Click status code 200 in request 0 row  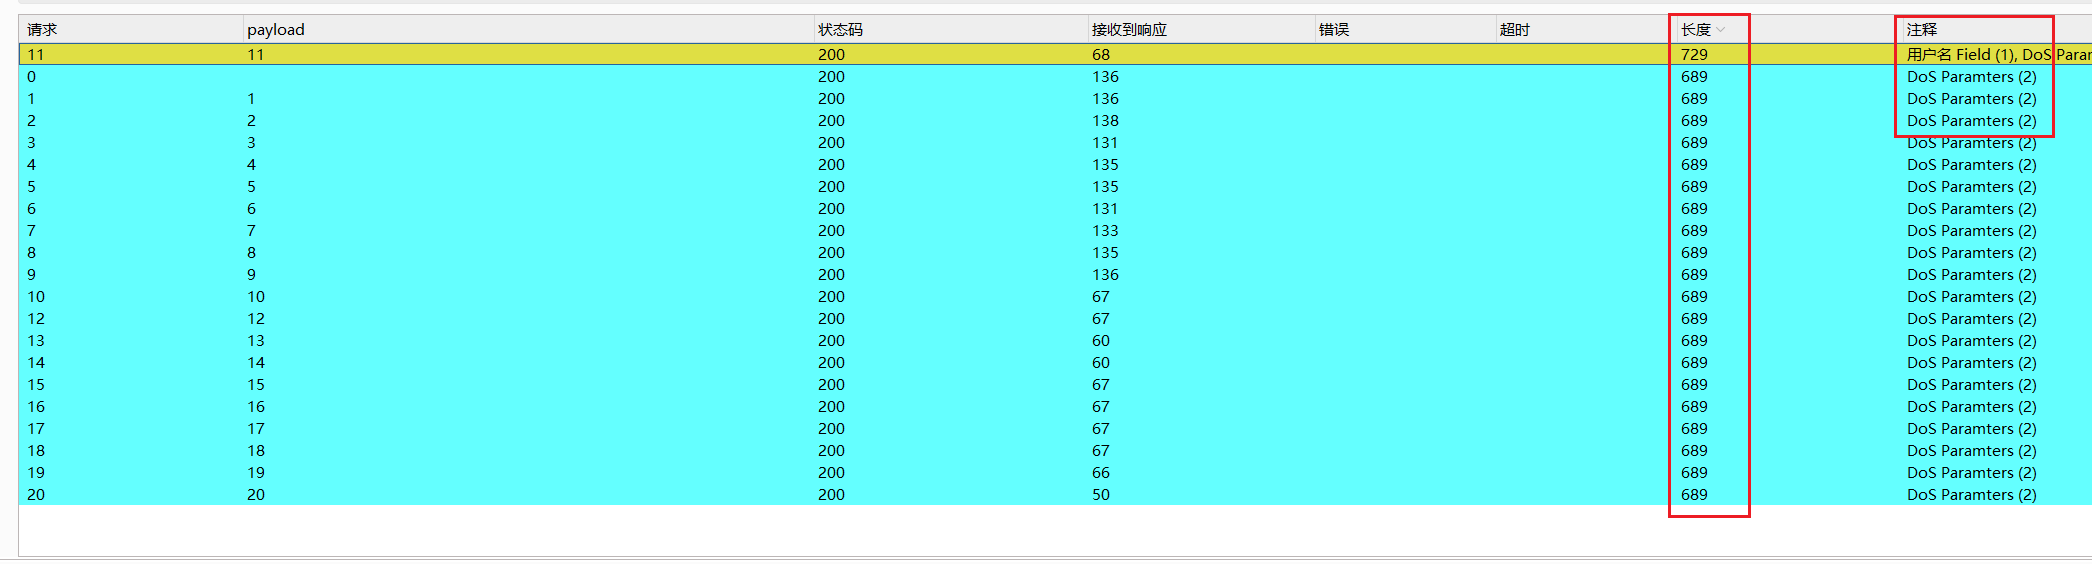pos(831,76)
